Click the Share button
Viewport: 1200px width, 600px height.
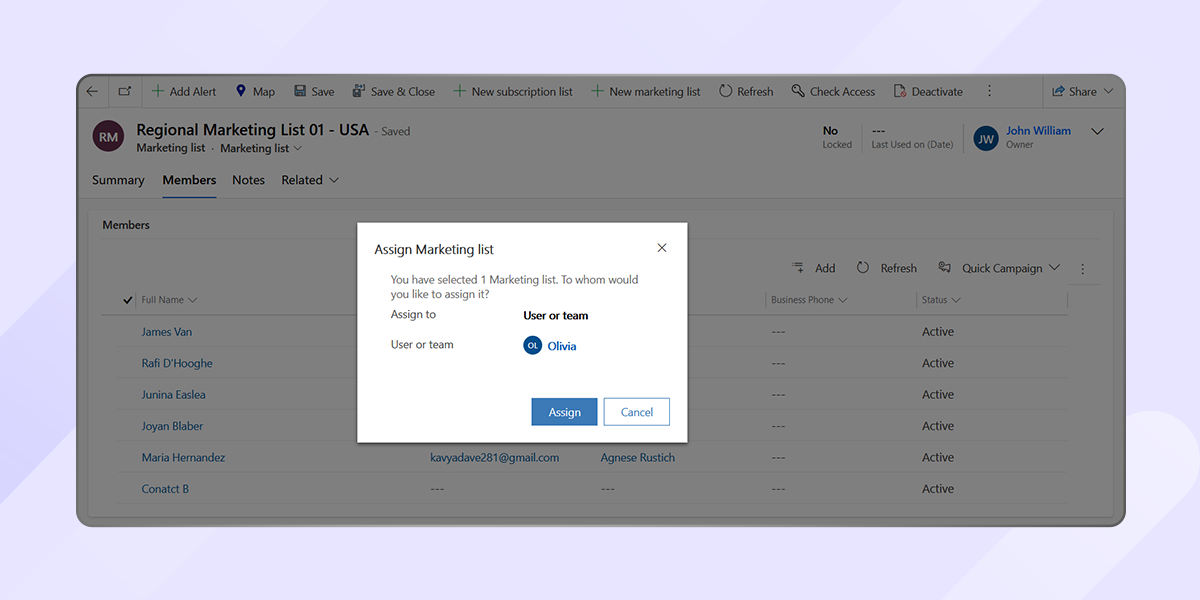coord(1074,91)
